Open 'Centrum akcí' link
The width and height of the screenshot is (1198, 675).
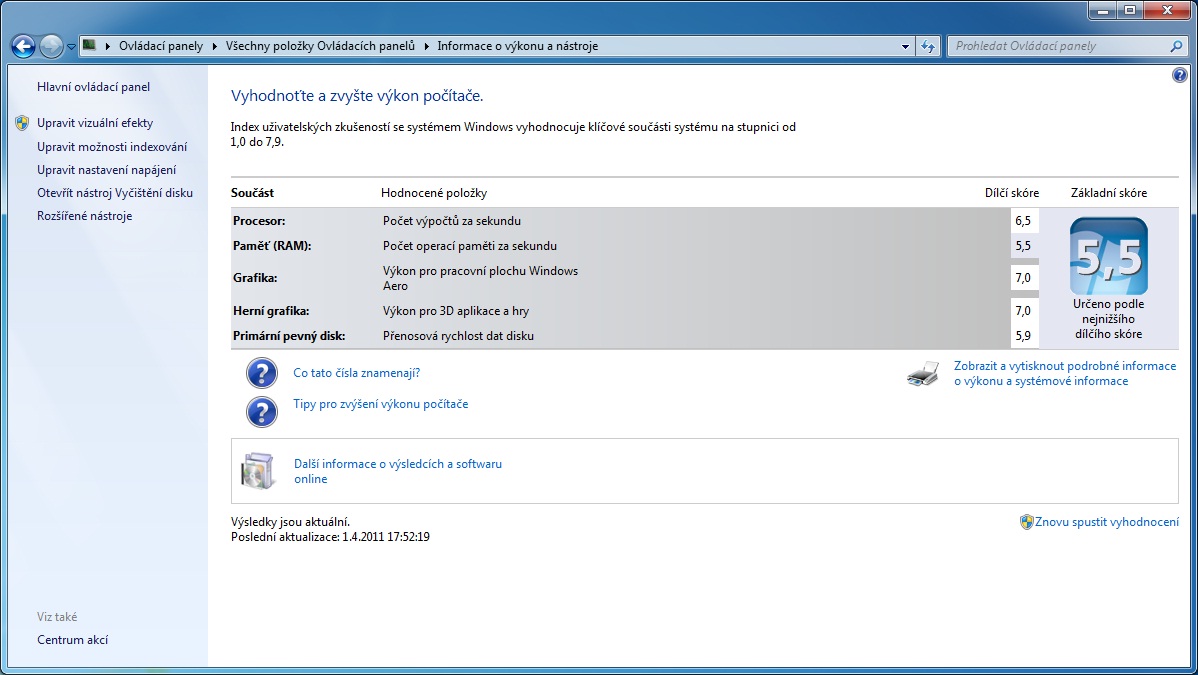click(x=72, y=640)
